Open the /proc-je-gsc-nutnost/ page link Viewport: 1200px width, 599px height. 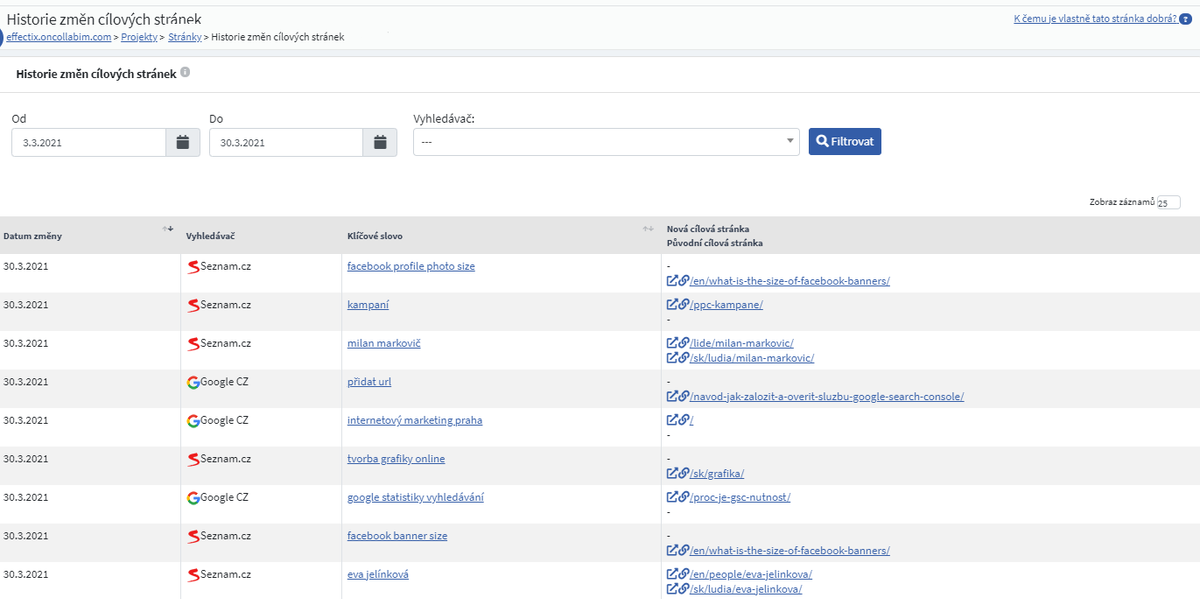pos(741,497)
